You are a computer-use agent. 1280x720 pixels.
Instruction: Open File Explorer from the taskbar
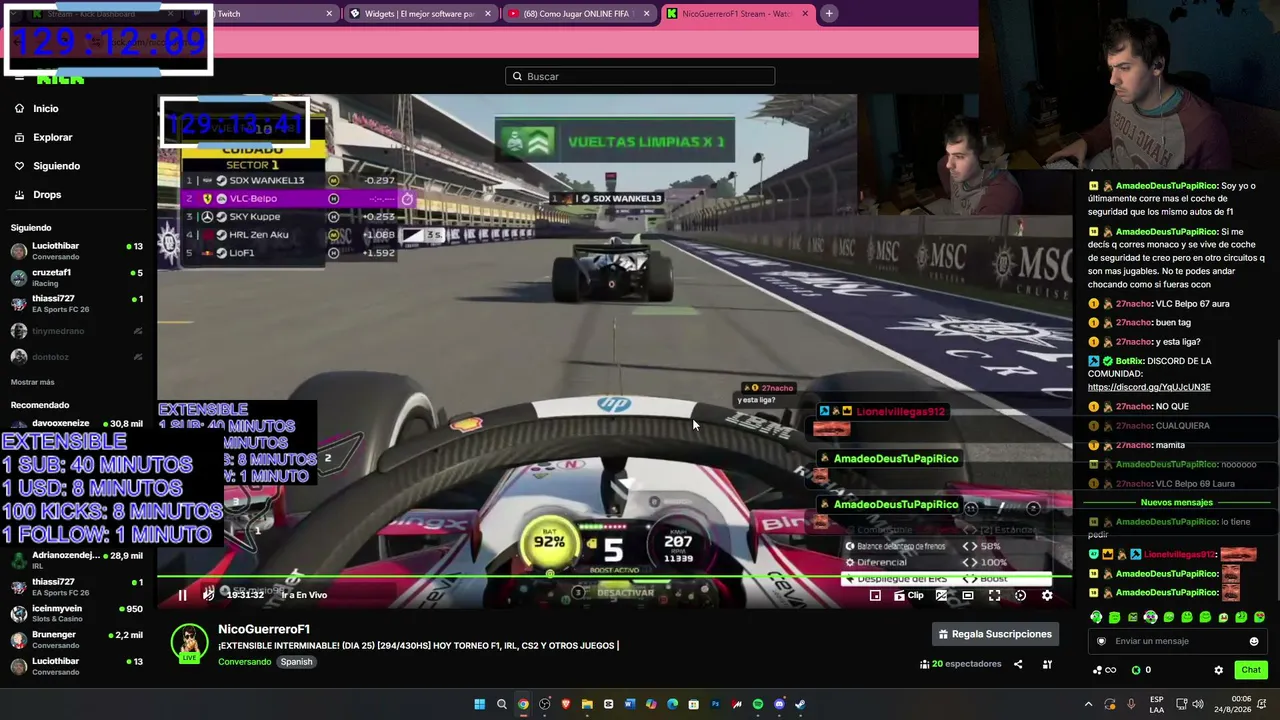pos(587,704)
